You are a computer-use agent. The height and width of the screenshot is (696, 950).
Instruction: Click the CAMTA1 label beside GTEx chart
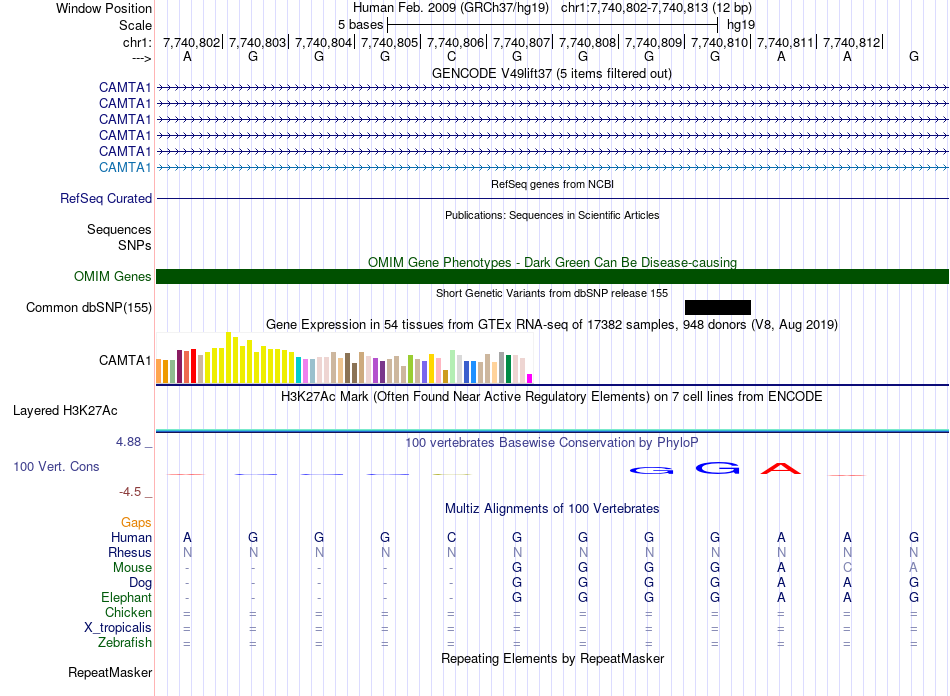[125, 360]
